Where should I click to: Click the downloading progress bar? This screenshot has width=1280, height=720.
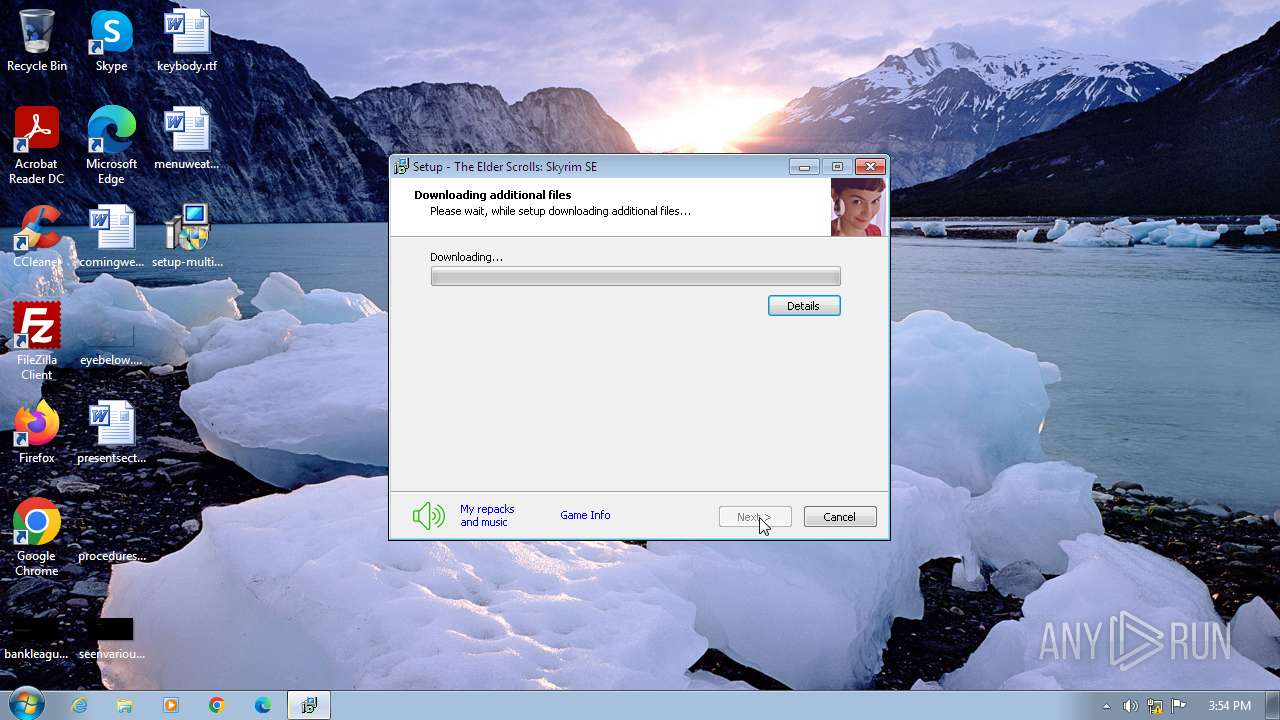636,277
